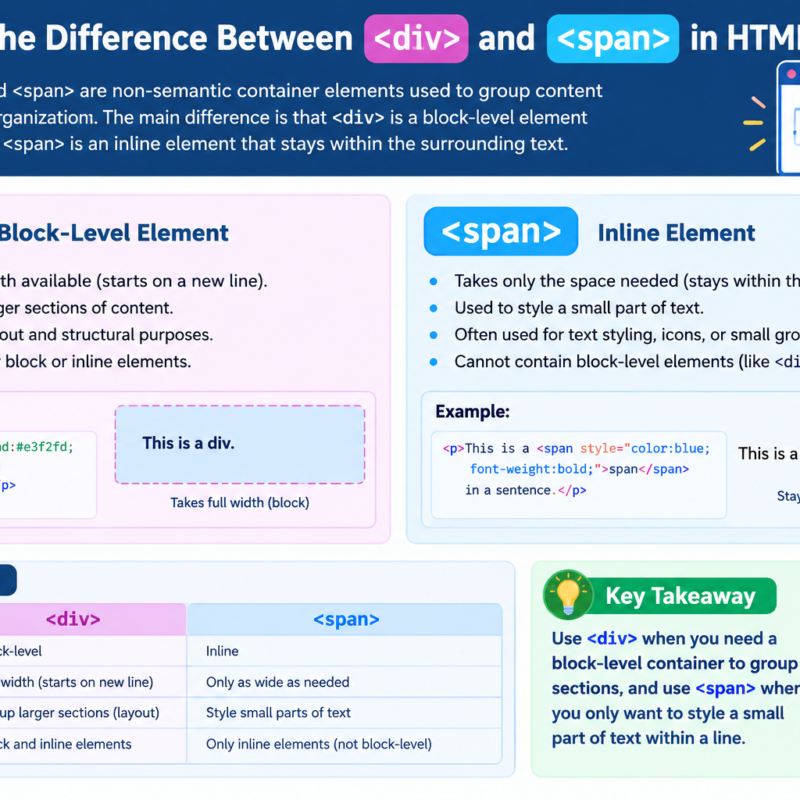Click the 'font-weight:bold;' code line
Viewport: 800px width, 800px height.
579,469
